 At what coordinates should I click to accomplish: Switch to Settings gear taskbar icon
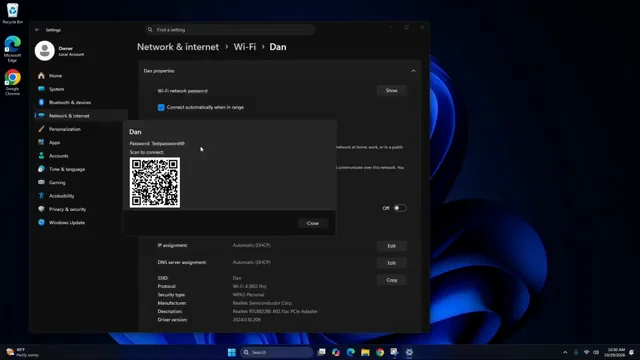pyautogui.click(x=409, y=352)
